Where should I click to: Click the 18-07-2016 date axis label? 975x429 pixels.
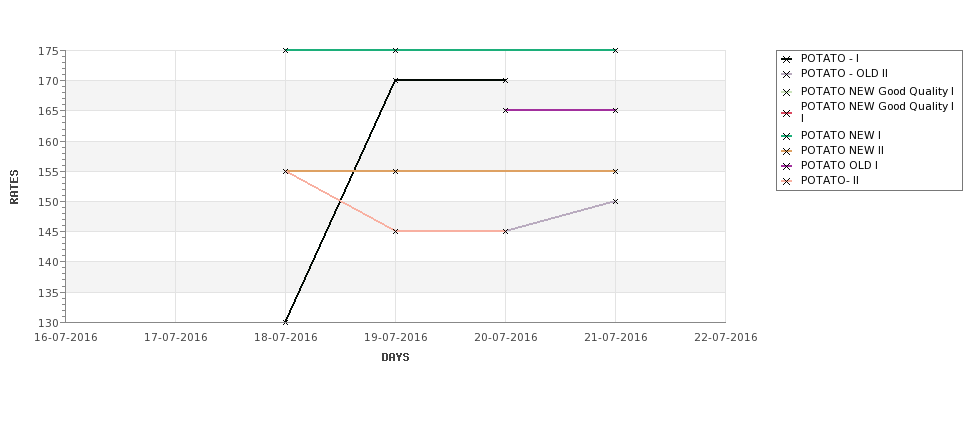tap(285, 338)
